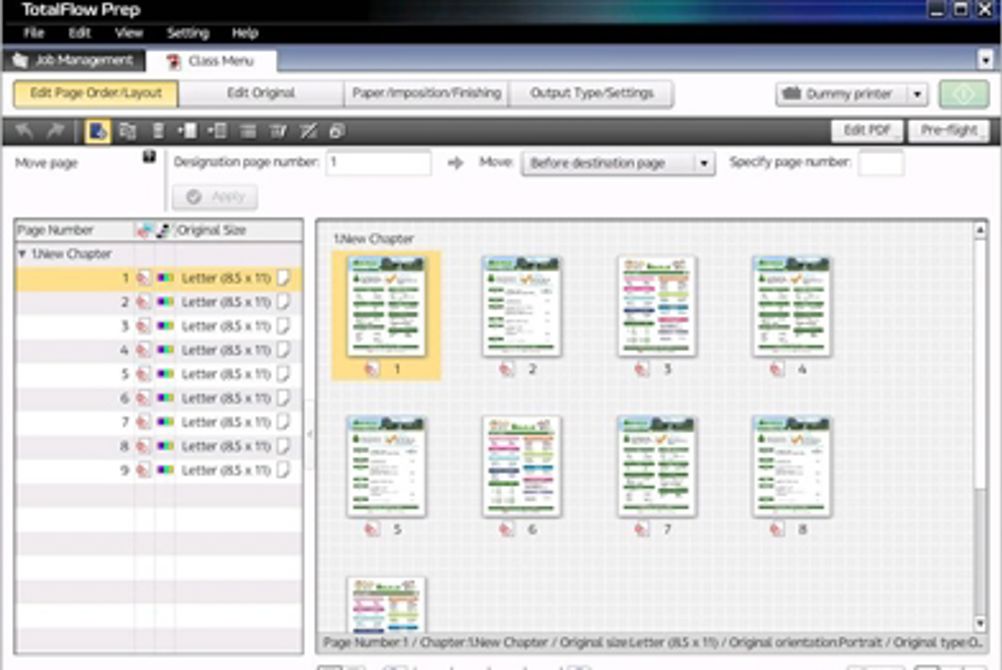Click the page icon under thumbnail 6

click(507, 529)
